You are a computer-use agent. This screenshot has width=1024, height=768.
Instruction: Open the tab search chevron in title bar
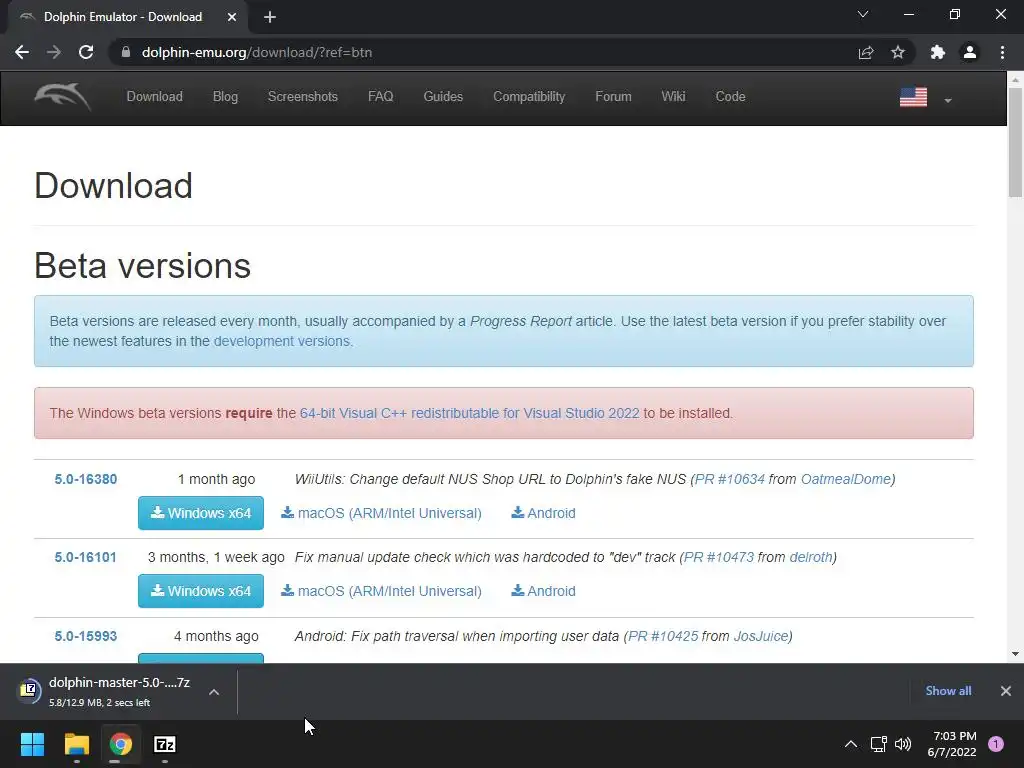(x=863, y=14)
